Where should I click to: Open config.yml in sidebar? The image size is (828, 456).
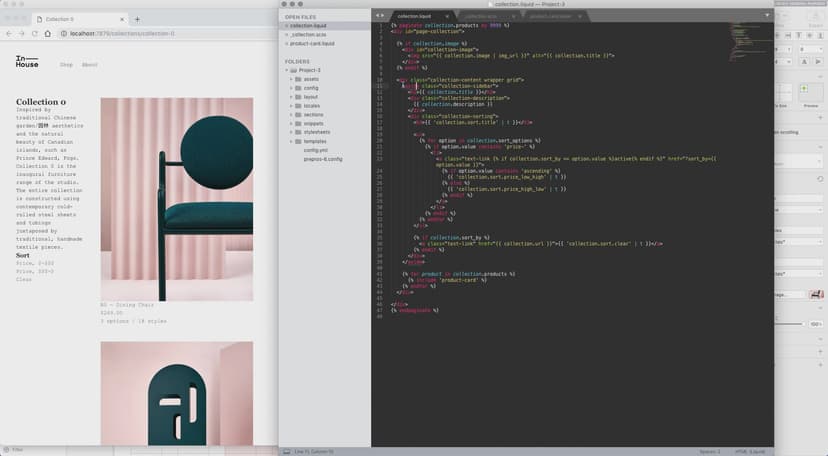[317, 150]
